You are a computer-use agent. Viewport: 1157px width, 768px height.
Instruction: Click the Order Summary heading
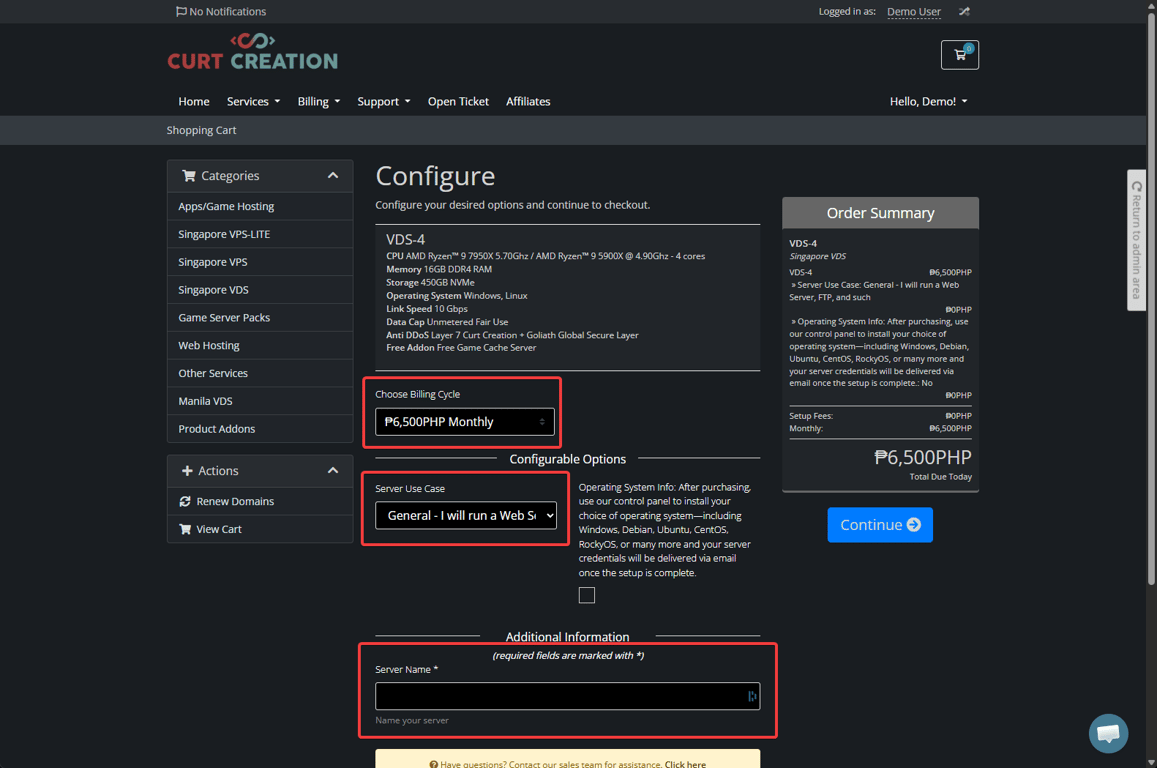tap(880, 212)
